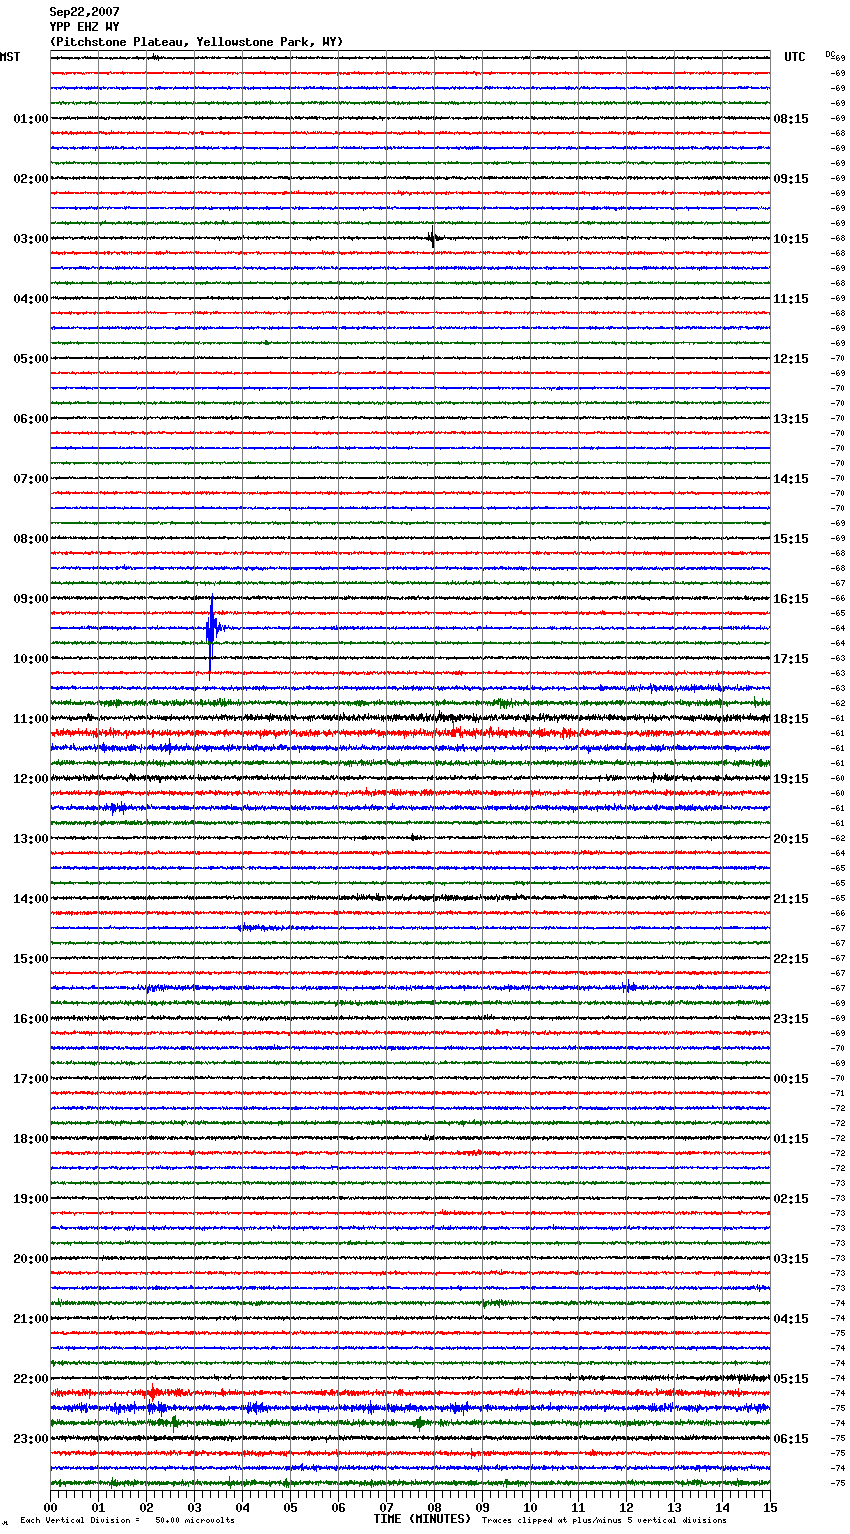The height and width of the screenshot is (1534, 850).
Task: Select the 01:00 MST row label
Action: (x=31, y=119)
